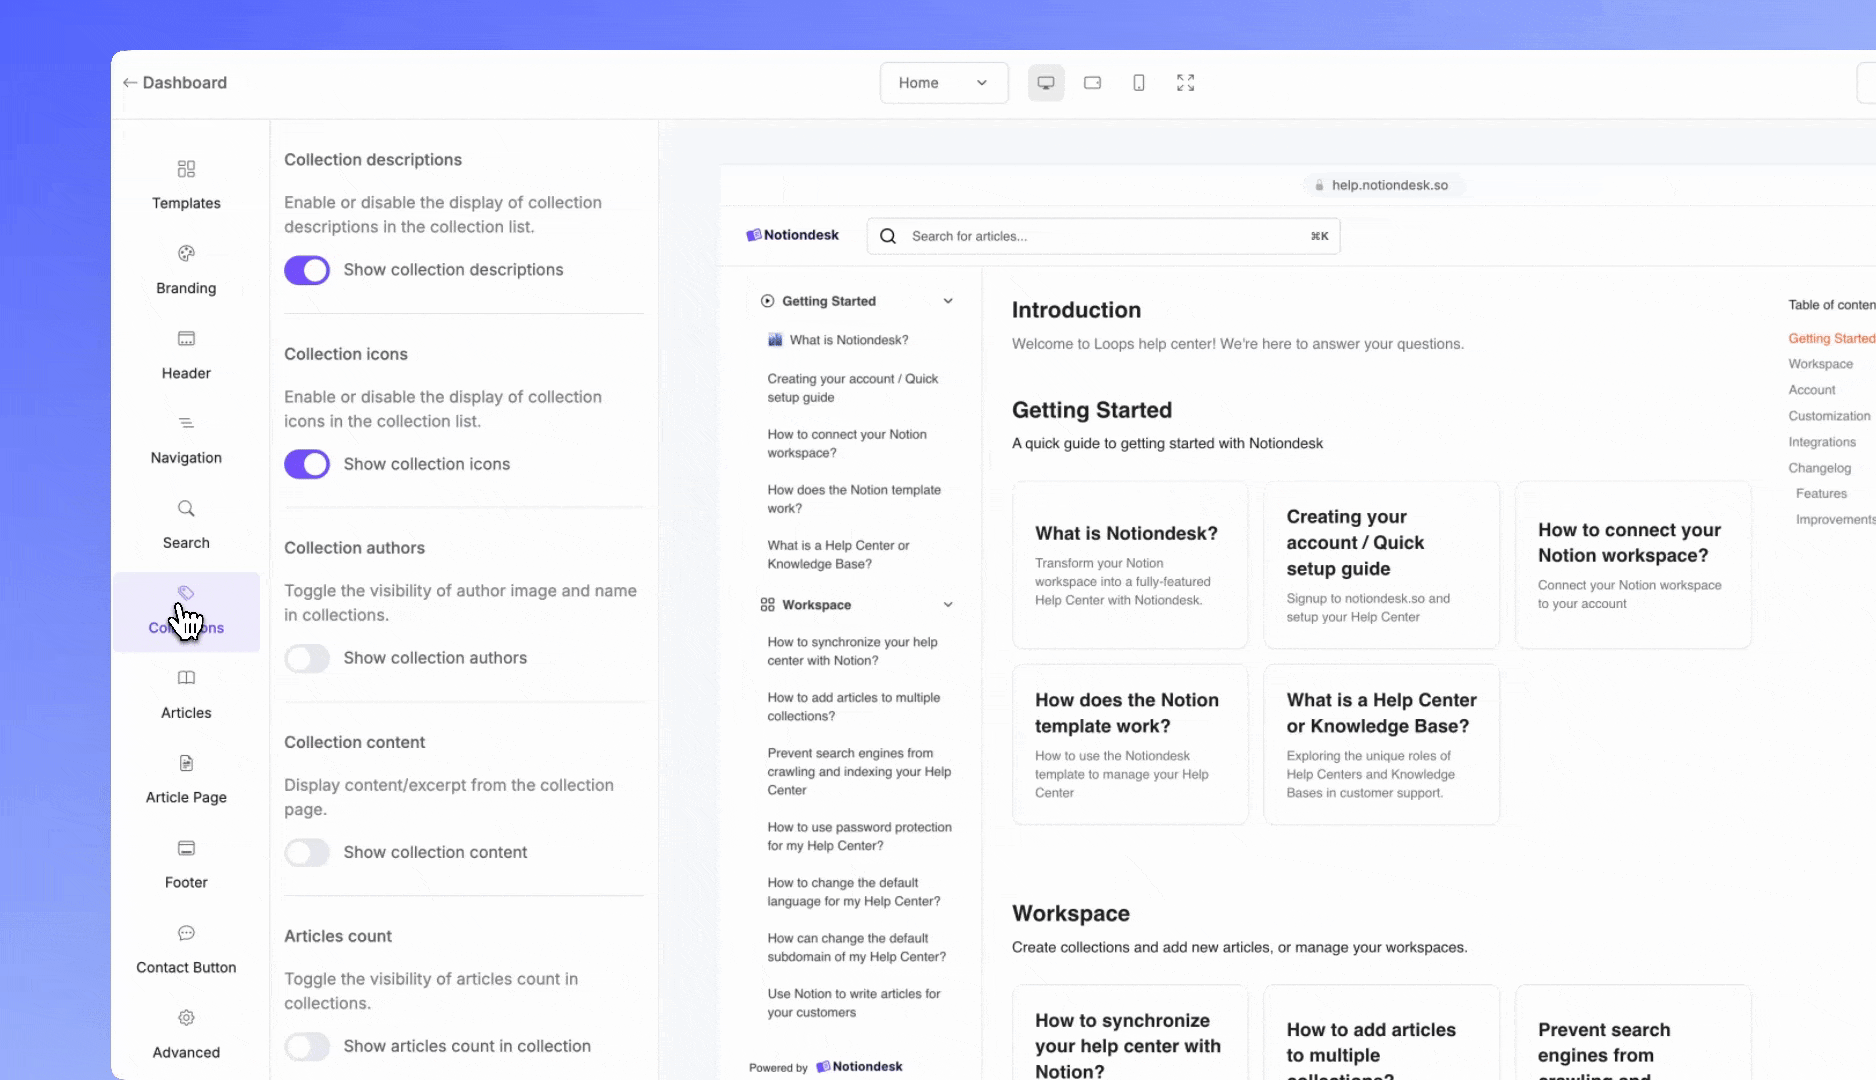Screen dimensions: 1876x1080
Task: Click the Notiondesk logo in Powered by footer
Action: 860,1067
